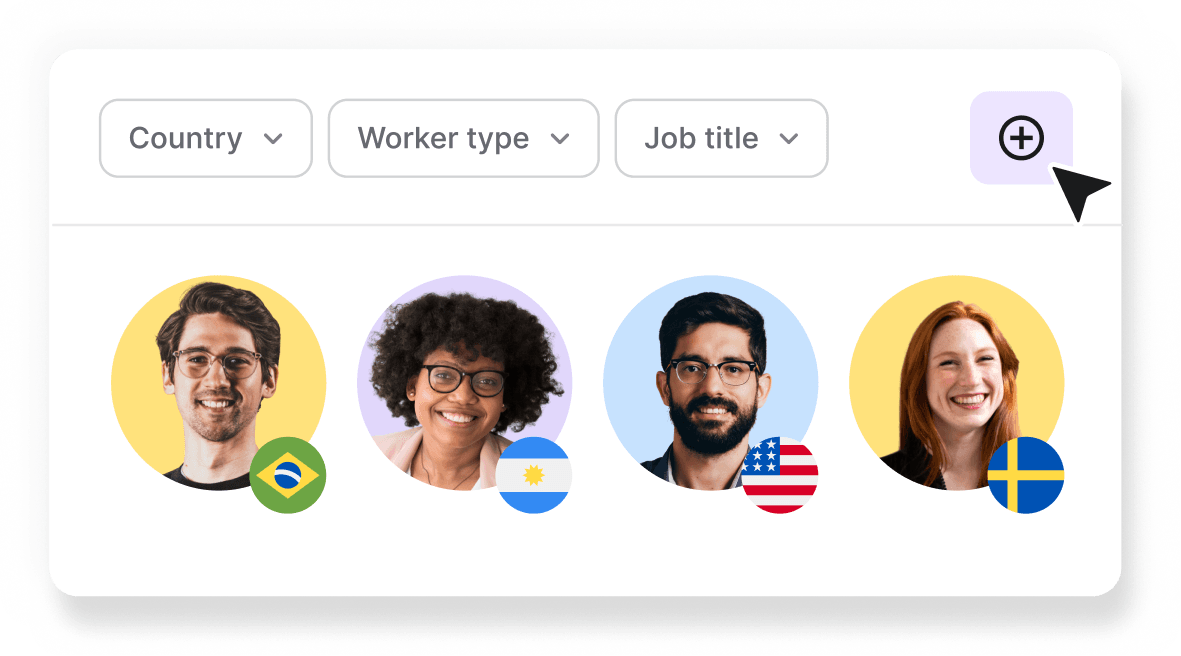The image size is (1181, 656).
Task: Click the Sweden flag badge
Action: tap(1025, 475)
